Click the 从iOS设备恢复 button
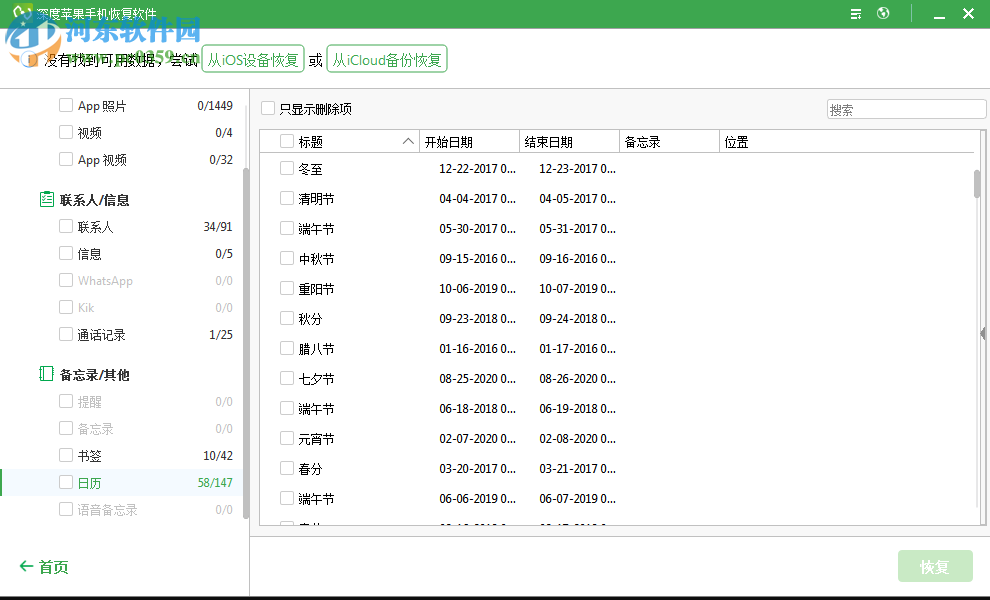Image resolution: width=990 pixels, height=600 pixels. coord(253,58)
